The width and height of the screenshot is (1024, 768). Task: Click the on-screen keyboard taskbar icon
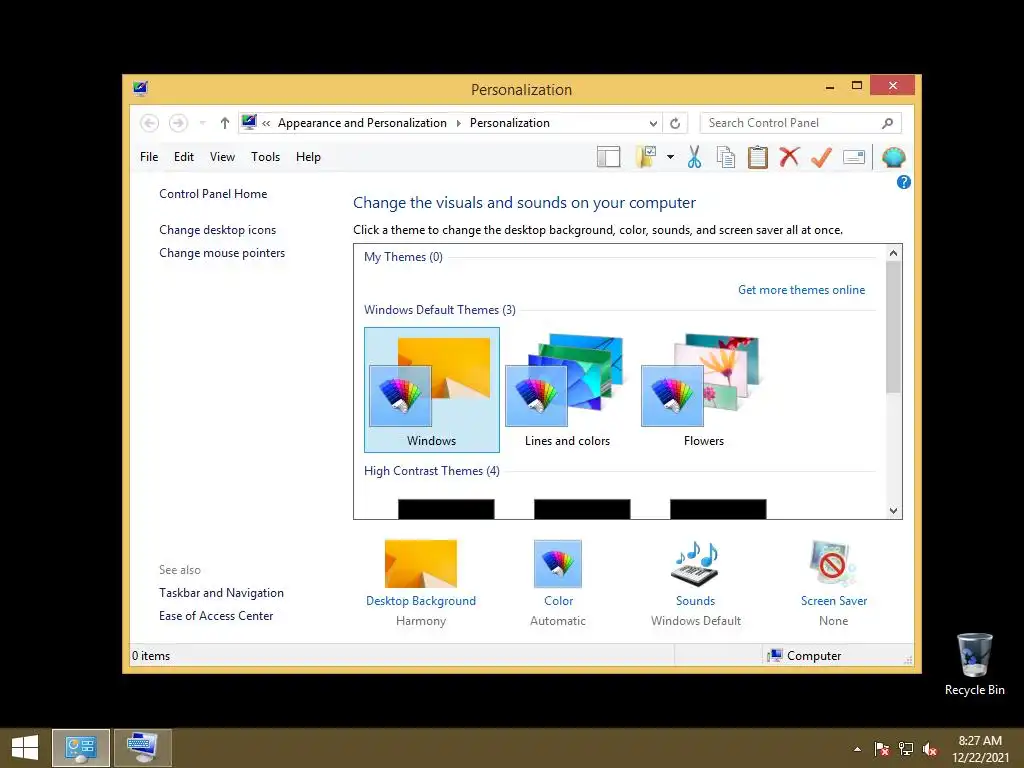143,748
